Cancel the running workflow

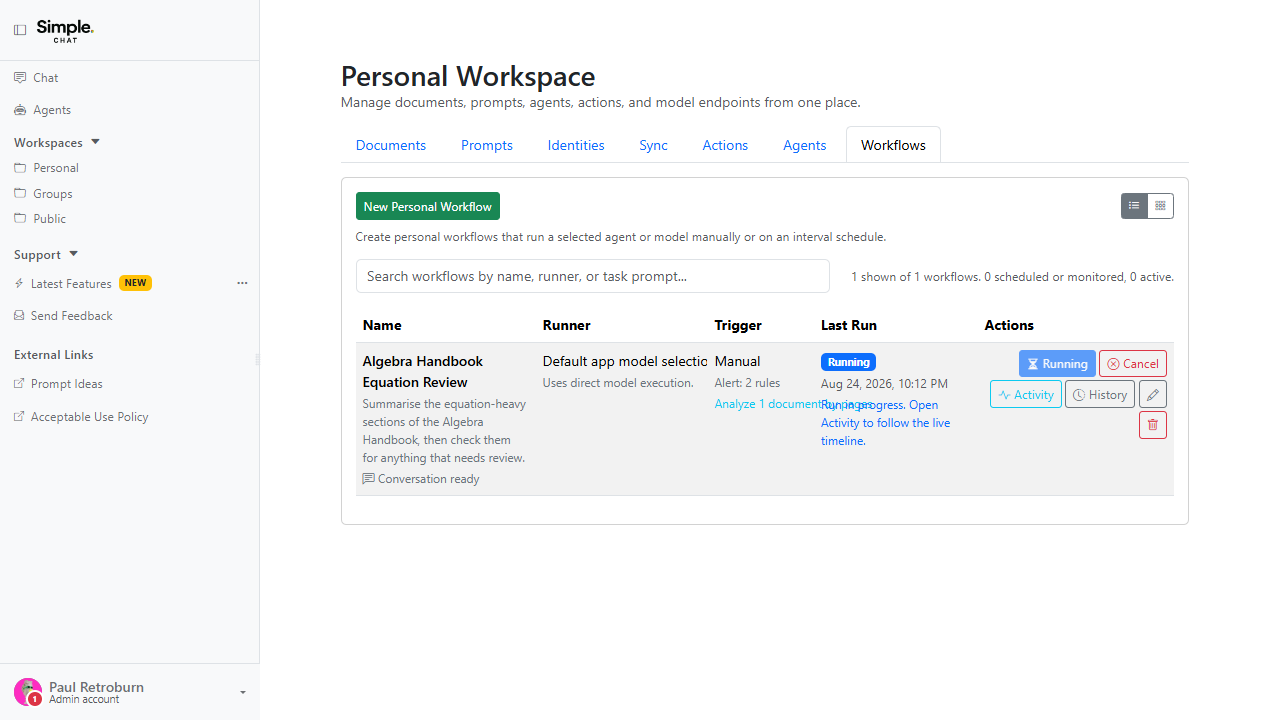point(1133,364)
